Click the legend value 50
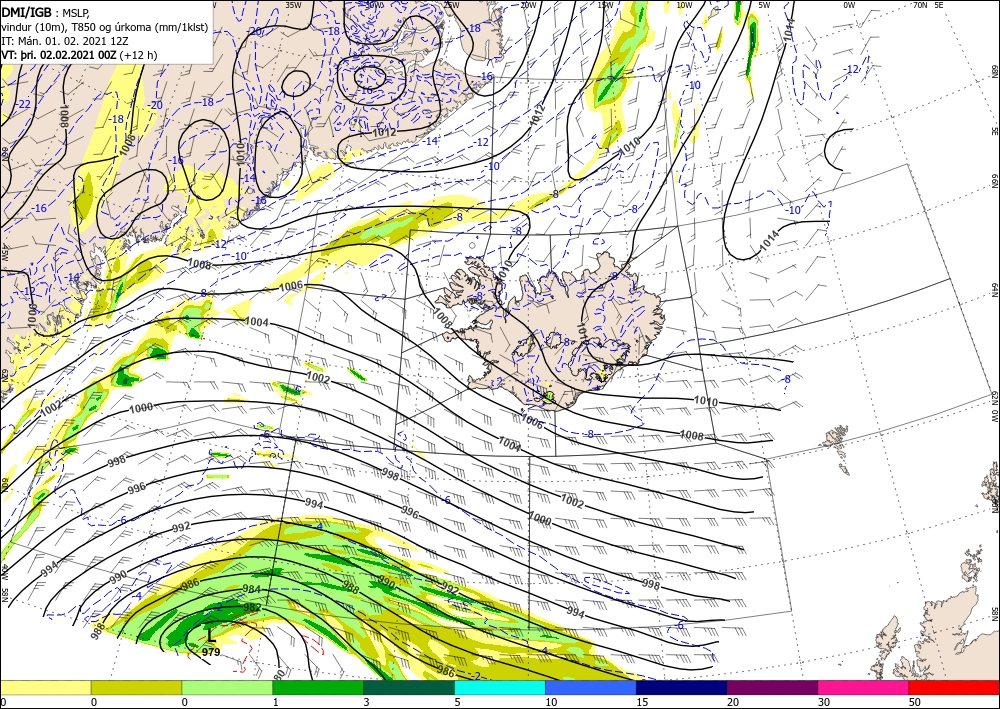1000x709 pixels. tap(914, 703)
